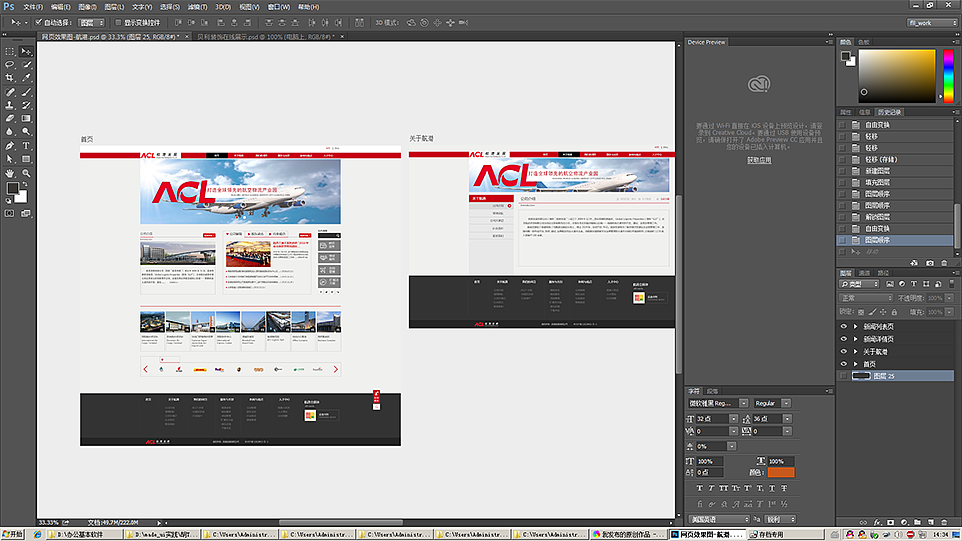The image size is (962, 541).
Task: Select the Blur tool
Action: click(x=10, y=132)
